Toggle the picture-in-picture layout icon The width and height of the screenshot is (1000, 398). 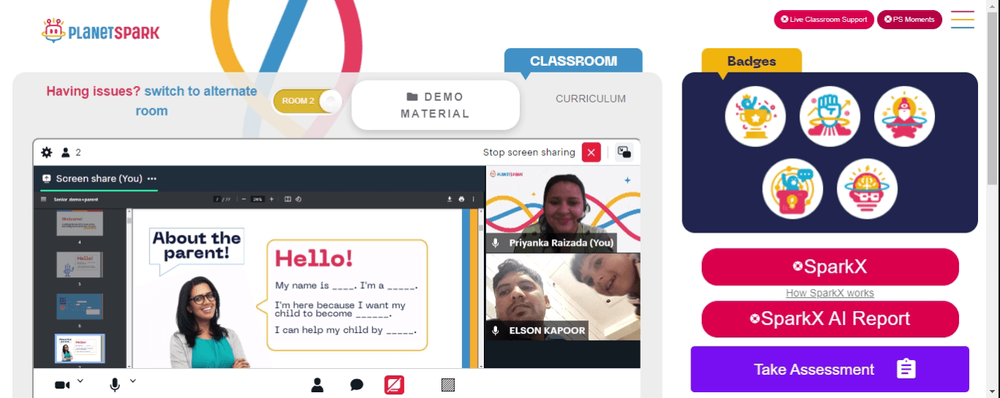tap(624, 152)
